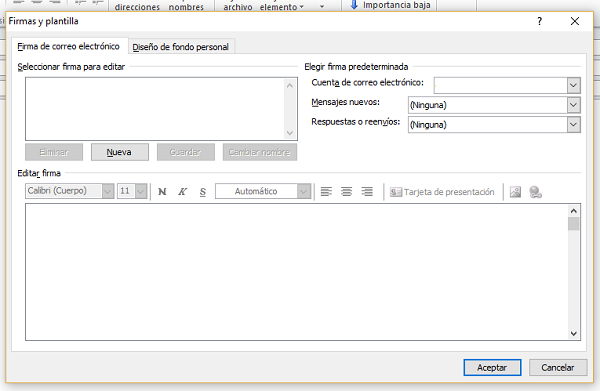This screenshot has width=600, height=391.
Task: Click the Guardar button
Action: 186,152
